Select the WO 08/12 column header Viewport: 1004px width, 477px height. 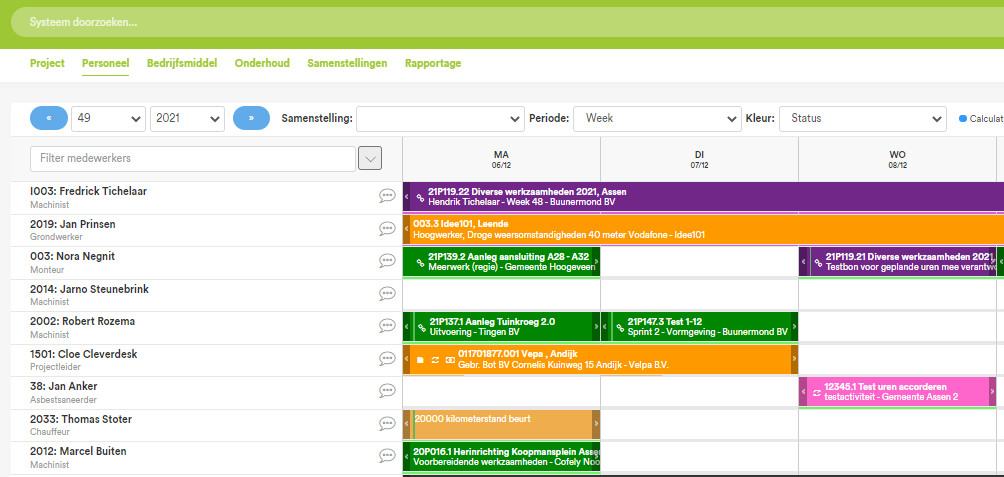[x=897, y=159]
